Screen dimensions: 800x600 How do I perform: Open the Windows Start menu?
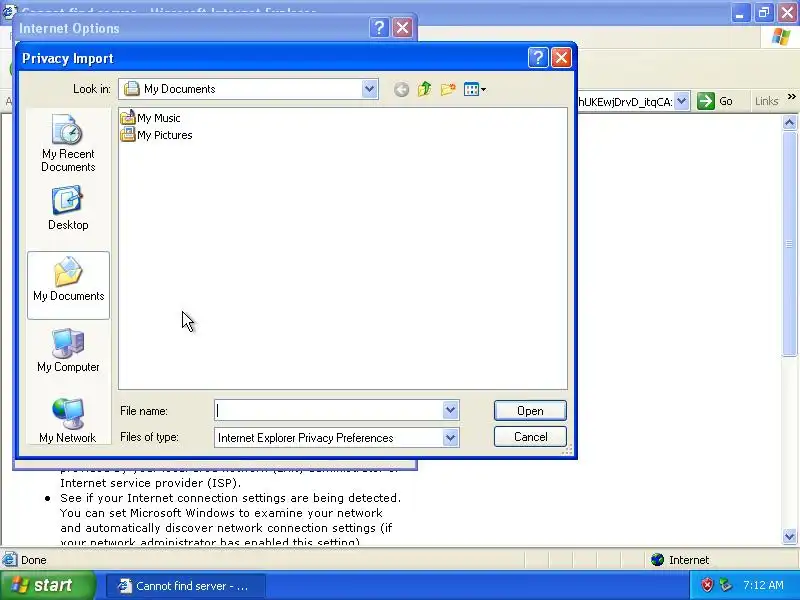tap(48, 585)
